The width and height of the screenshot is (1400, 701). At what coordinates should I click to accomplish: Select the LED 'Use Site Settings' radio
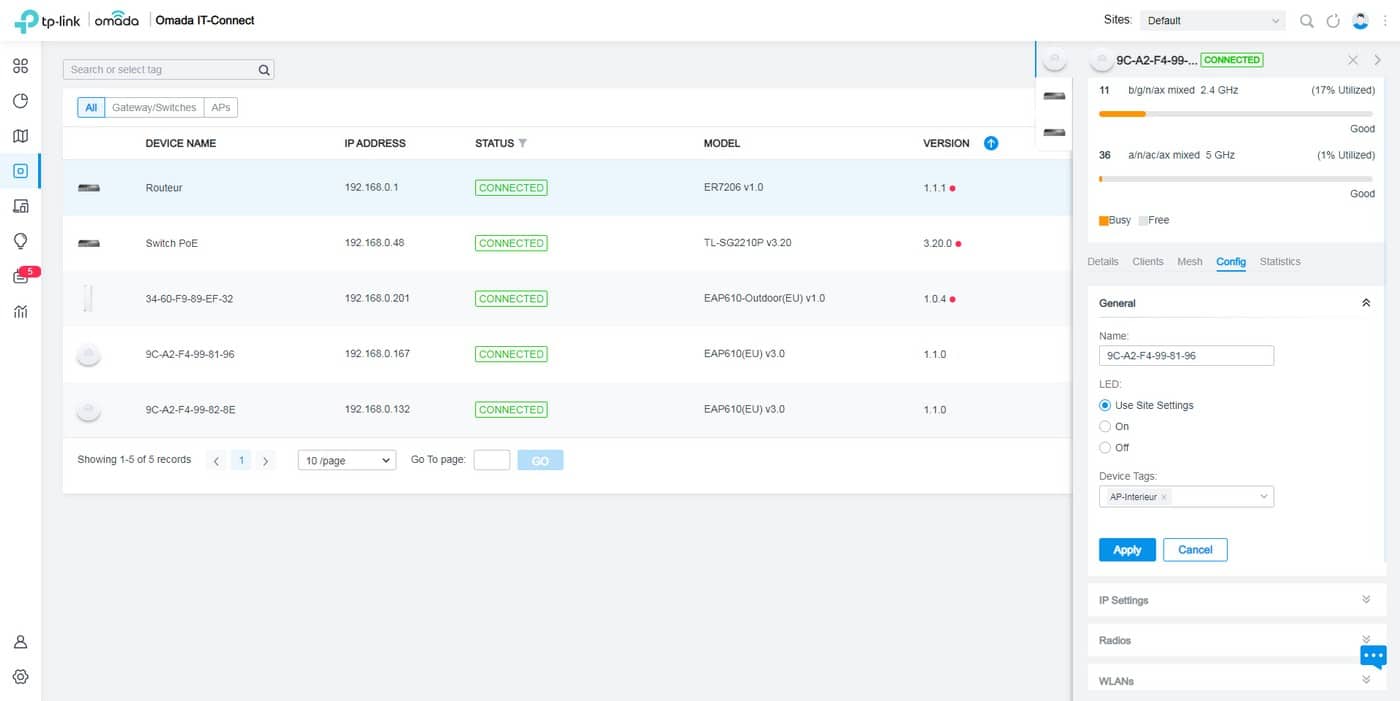click(x=1105, y=405)
